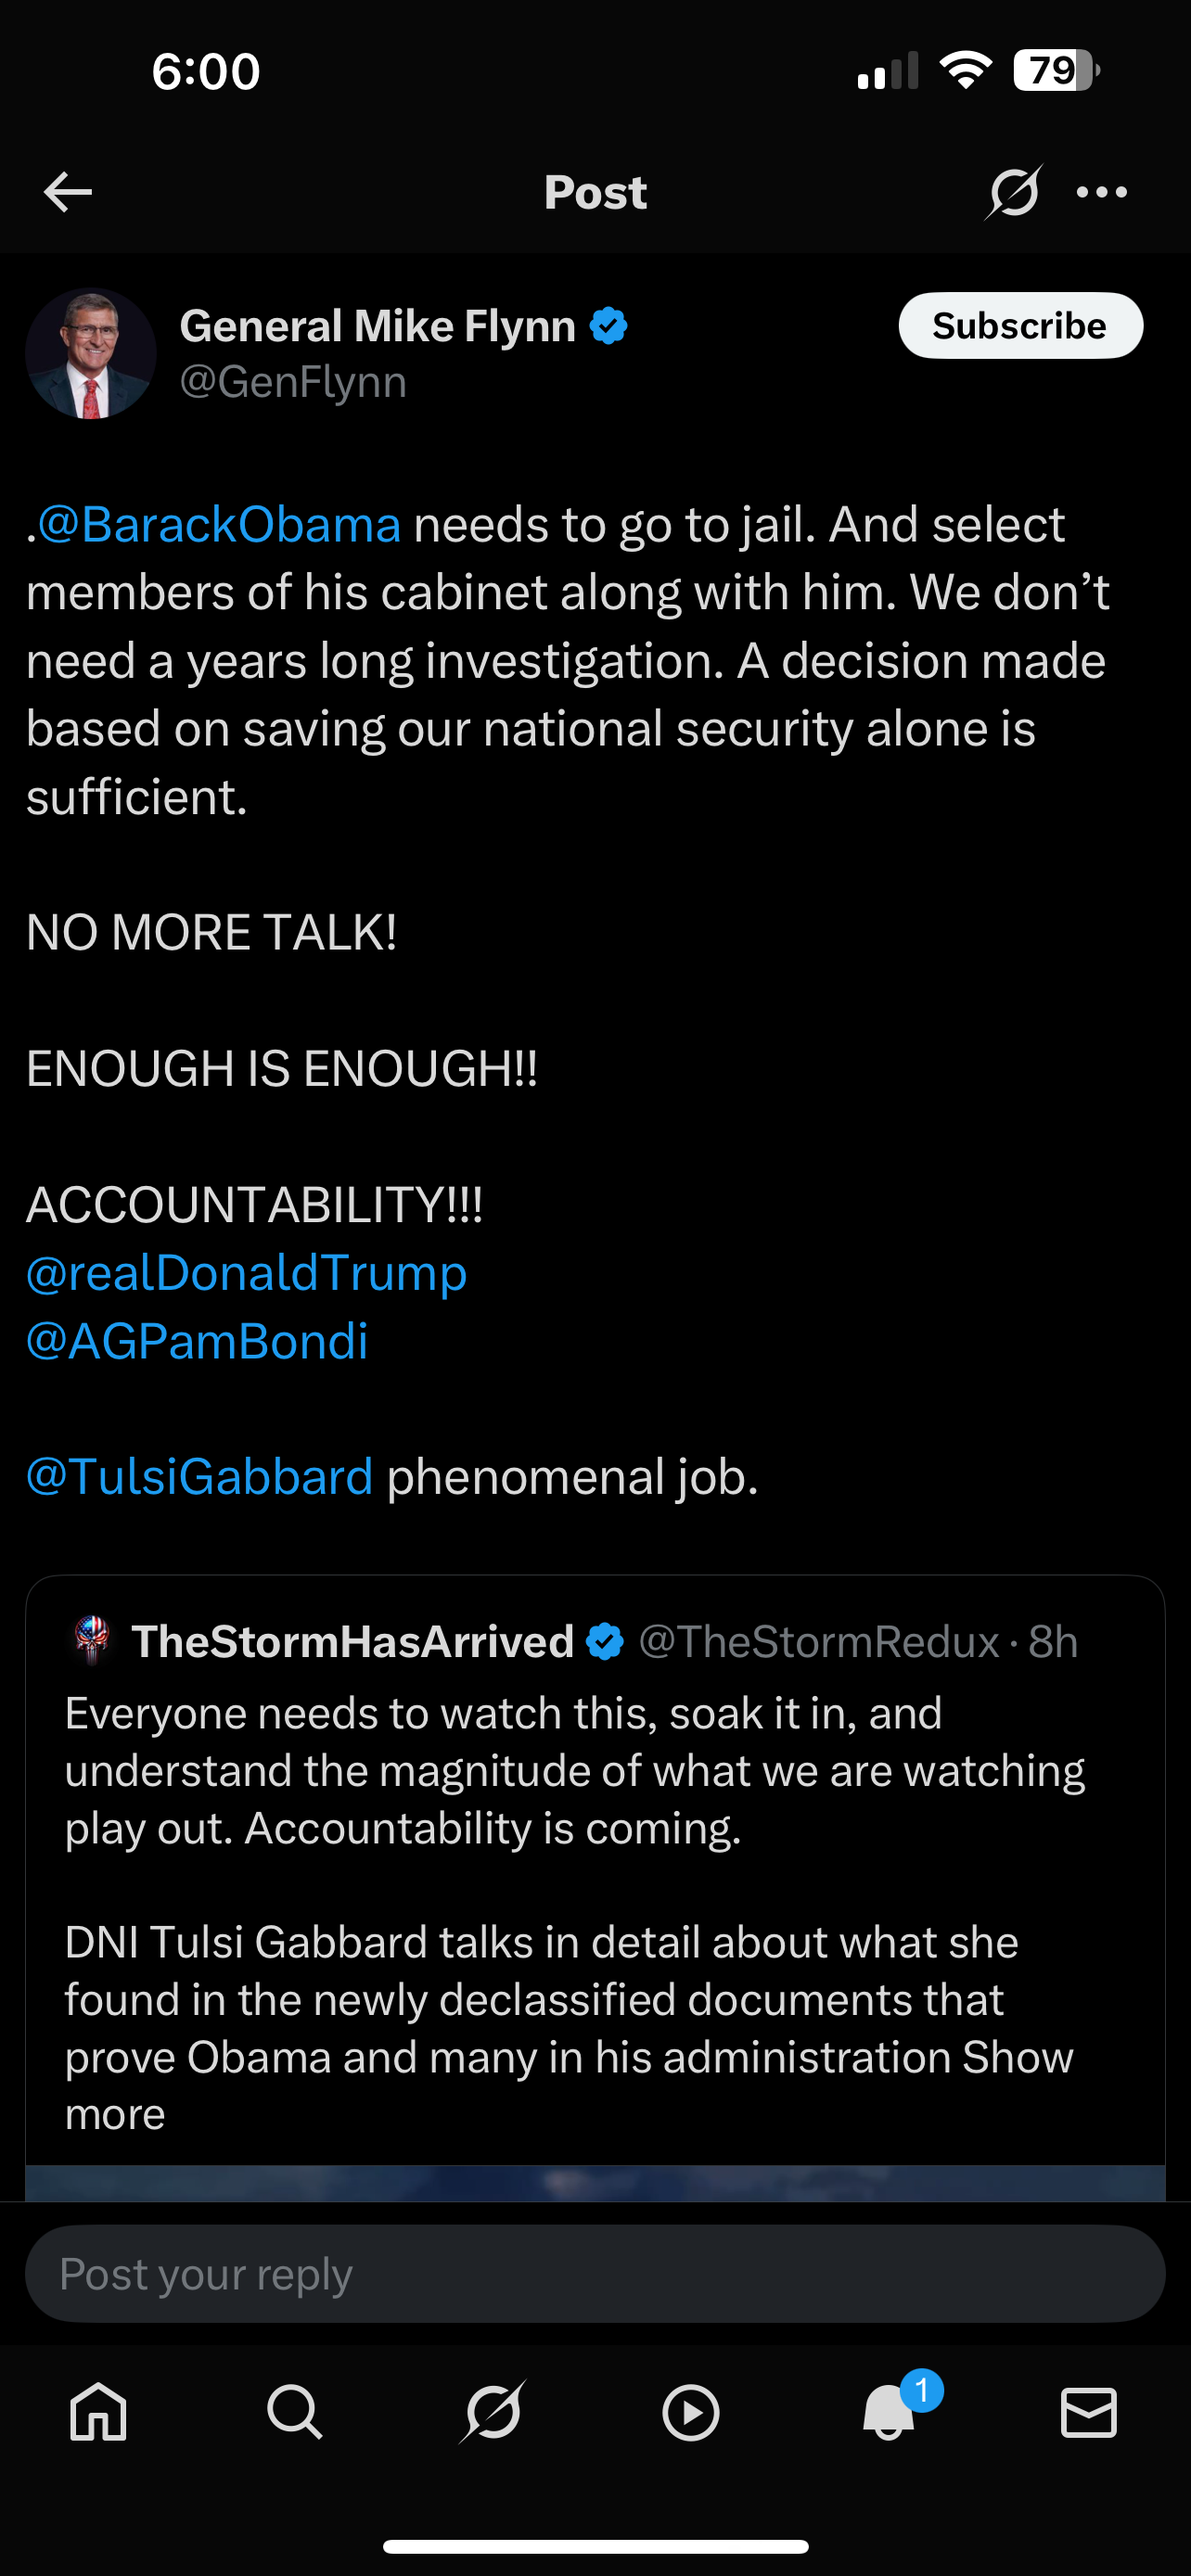1191x2576 pixels.
Task: Open the @TulsiGabbard mention link
Action: pyautogui.click(x=200, y=1477)
